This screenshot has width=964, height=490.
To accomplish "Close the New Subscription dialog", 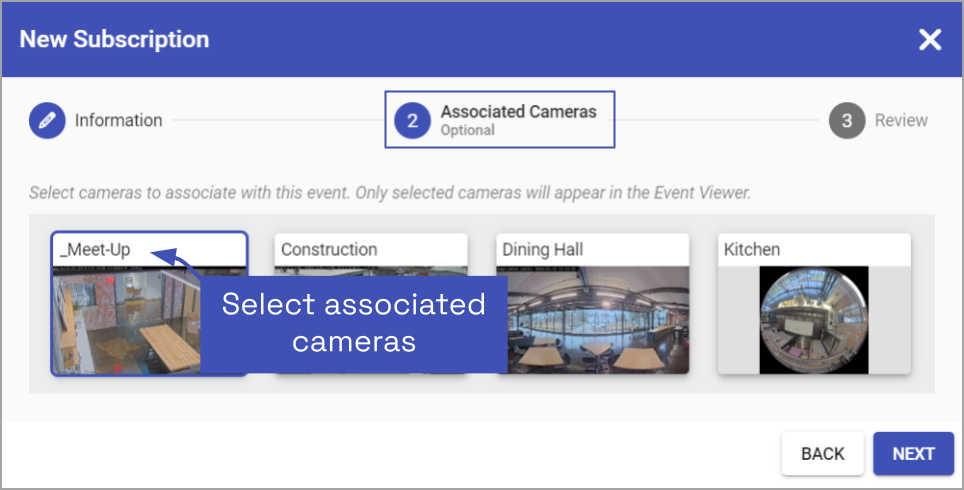I will coord(930,40).
